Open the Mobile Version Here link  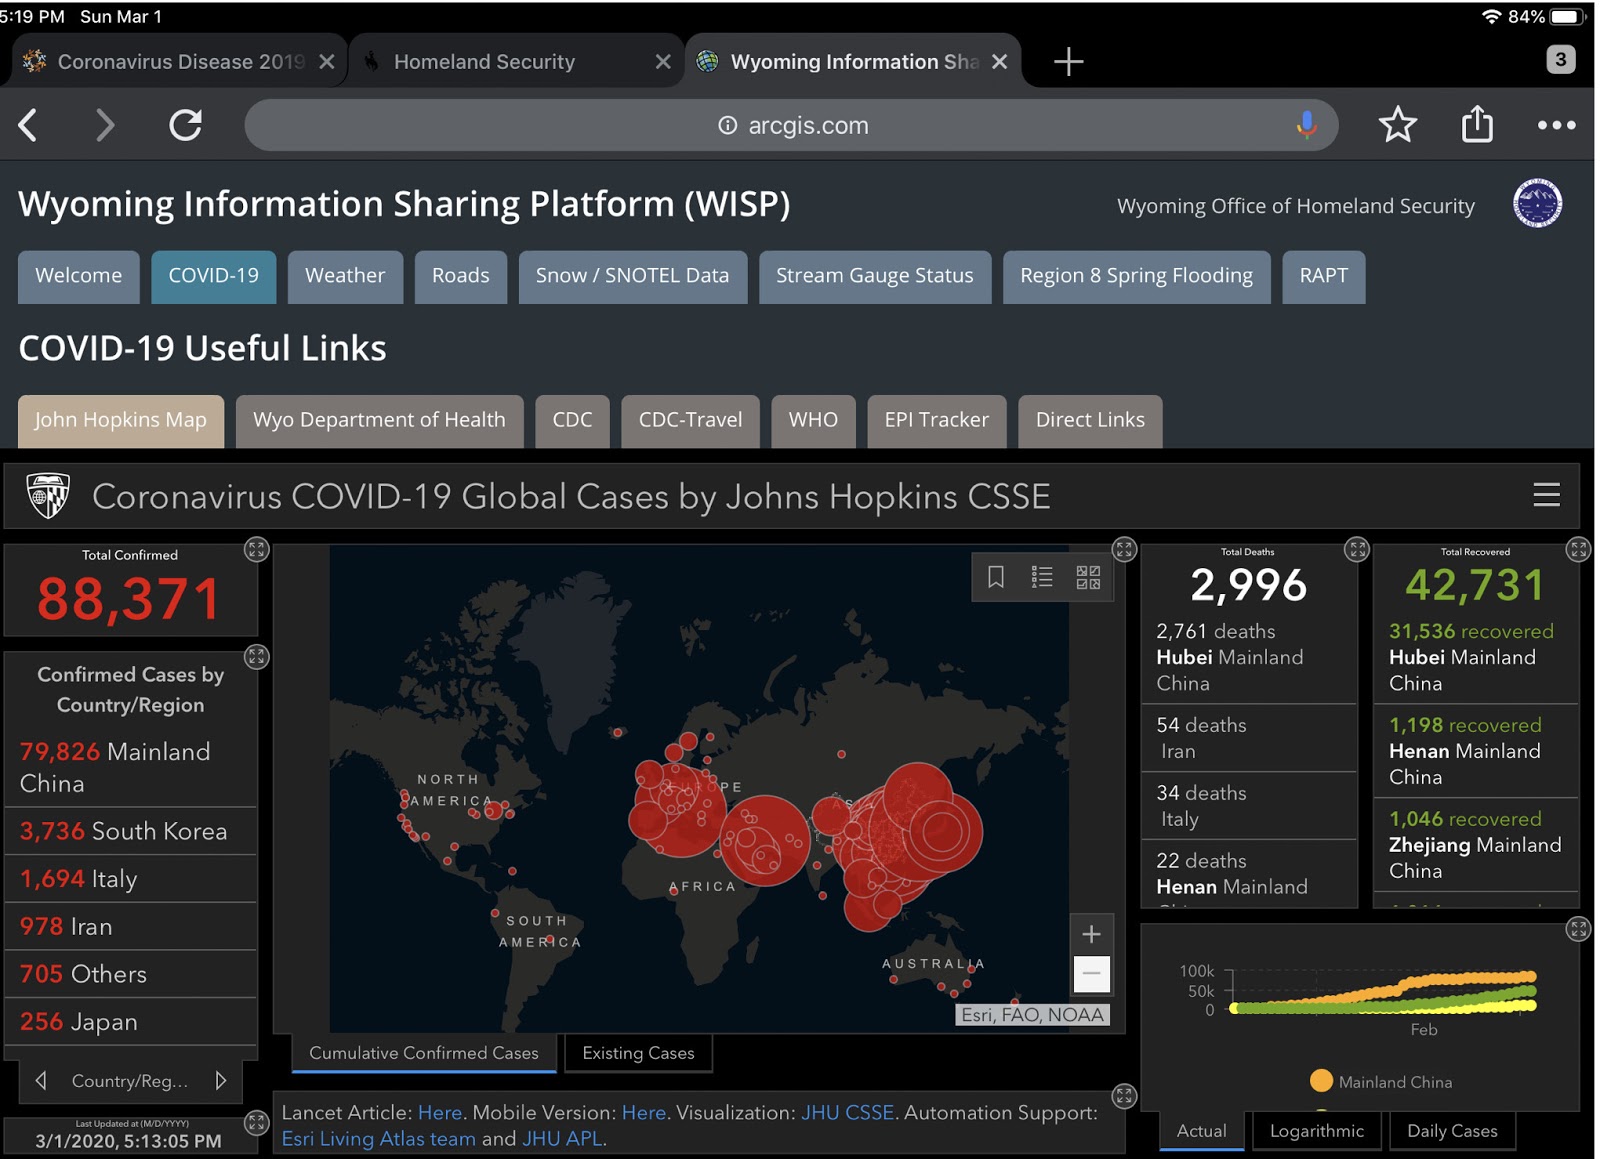coord(644,1113)
